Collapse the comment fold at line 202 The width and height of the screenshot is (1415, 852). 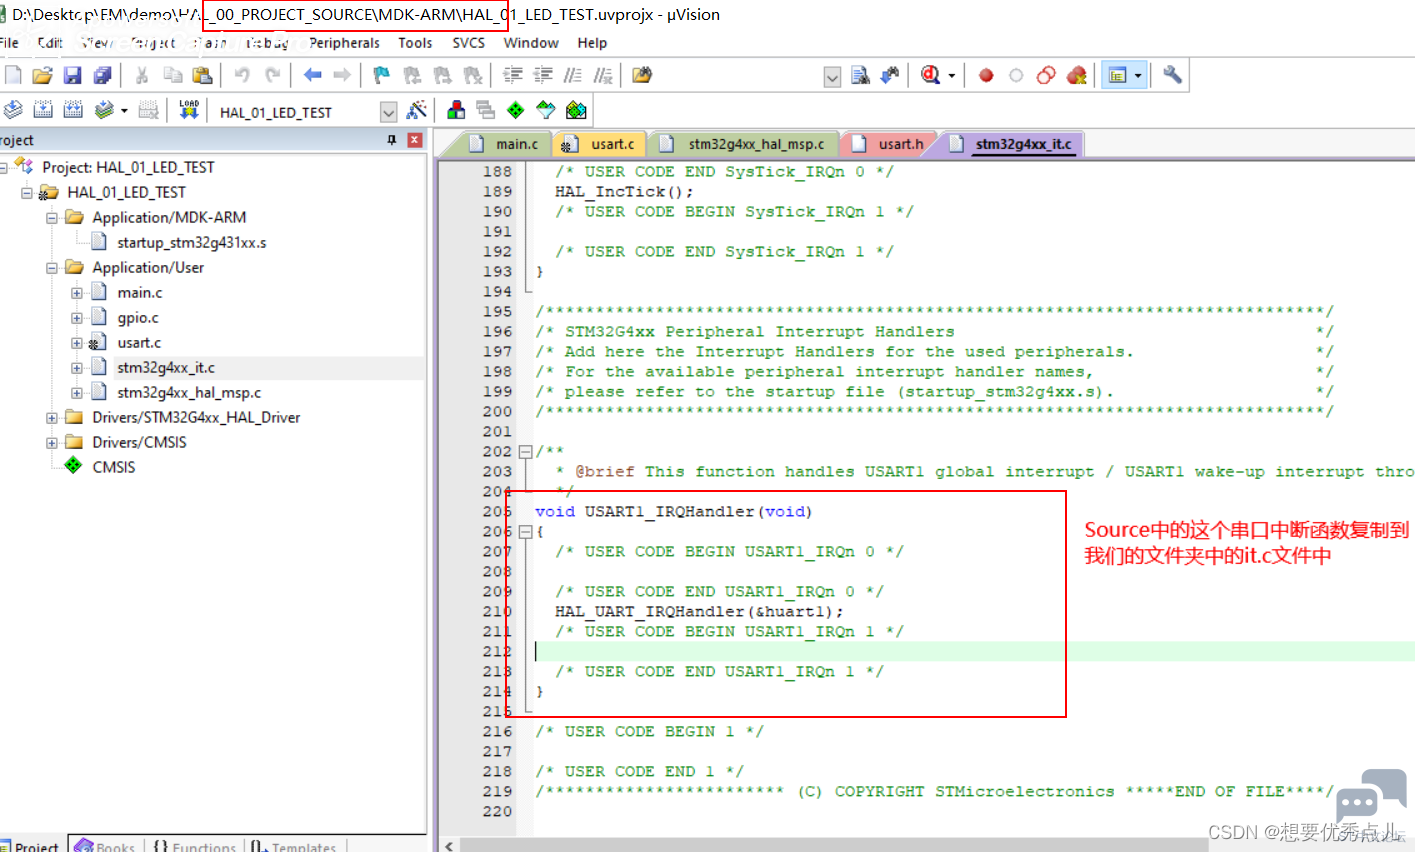click(x=525, y=452)
